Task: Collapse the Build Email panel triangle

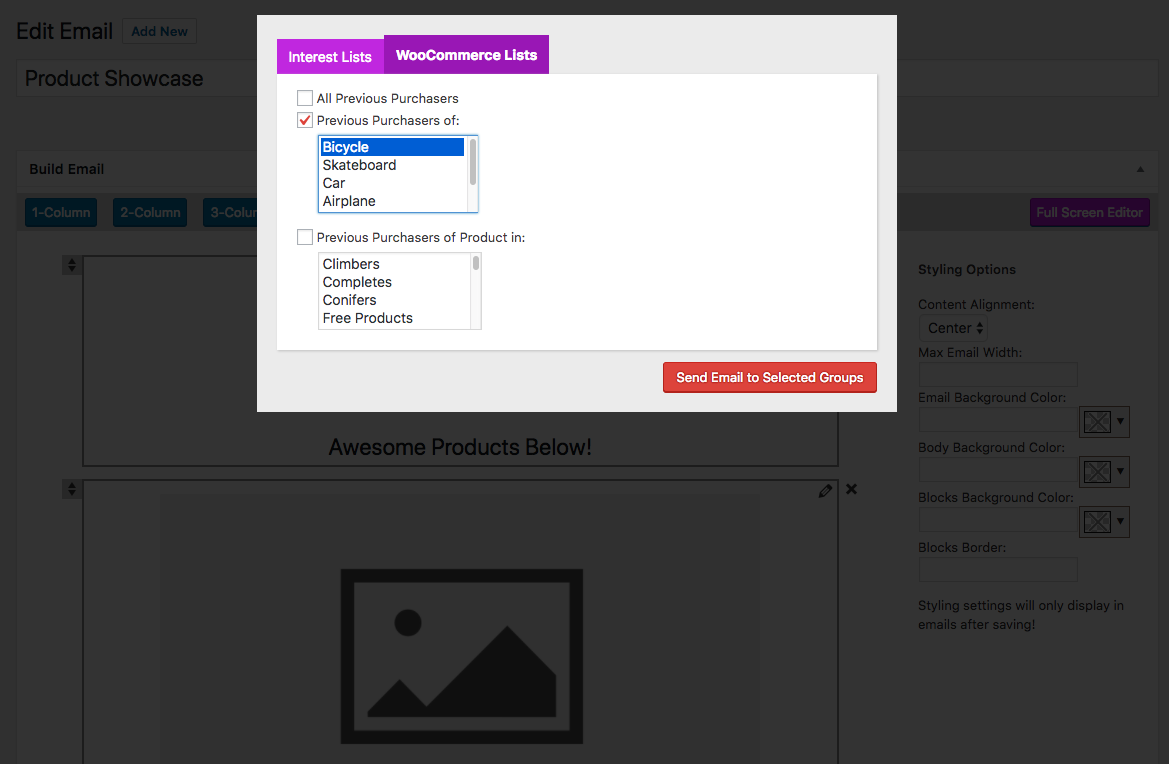Action: click(1140, 169)
